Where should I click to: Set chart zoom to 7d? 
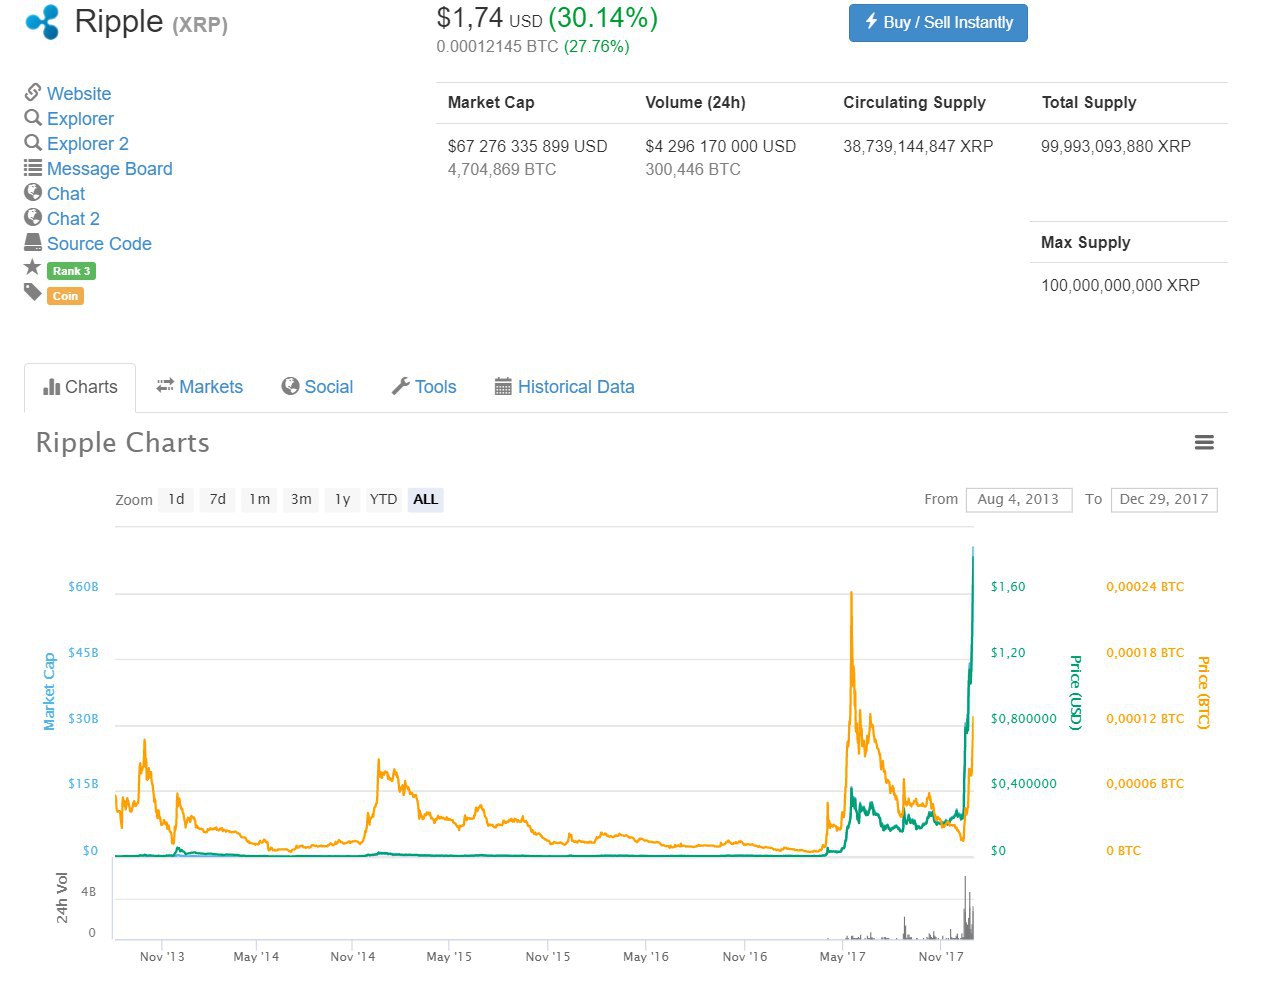pyautogui.click(x=218, y=499)
